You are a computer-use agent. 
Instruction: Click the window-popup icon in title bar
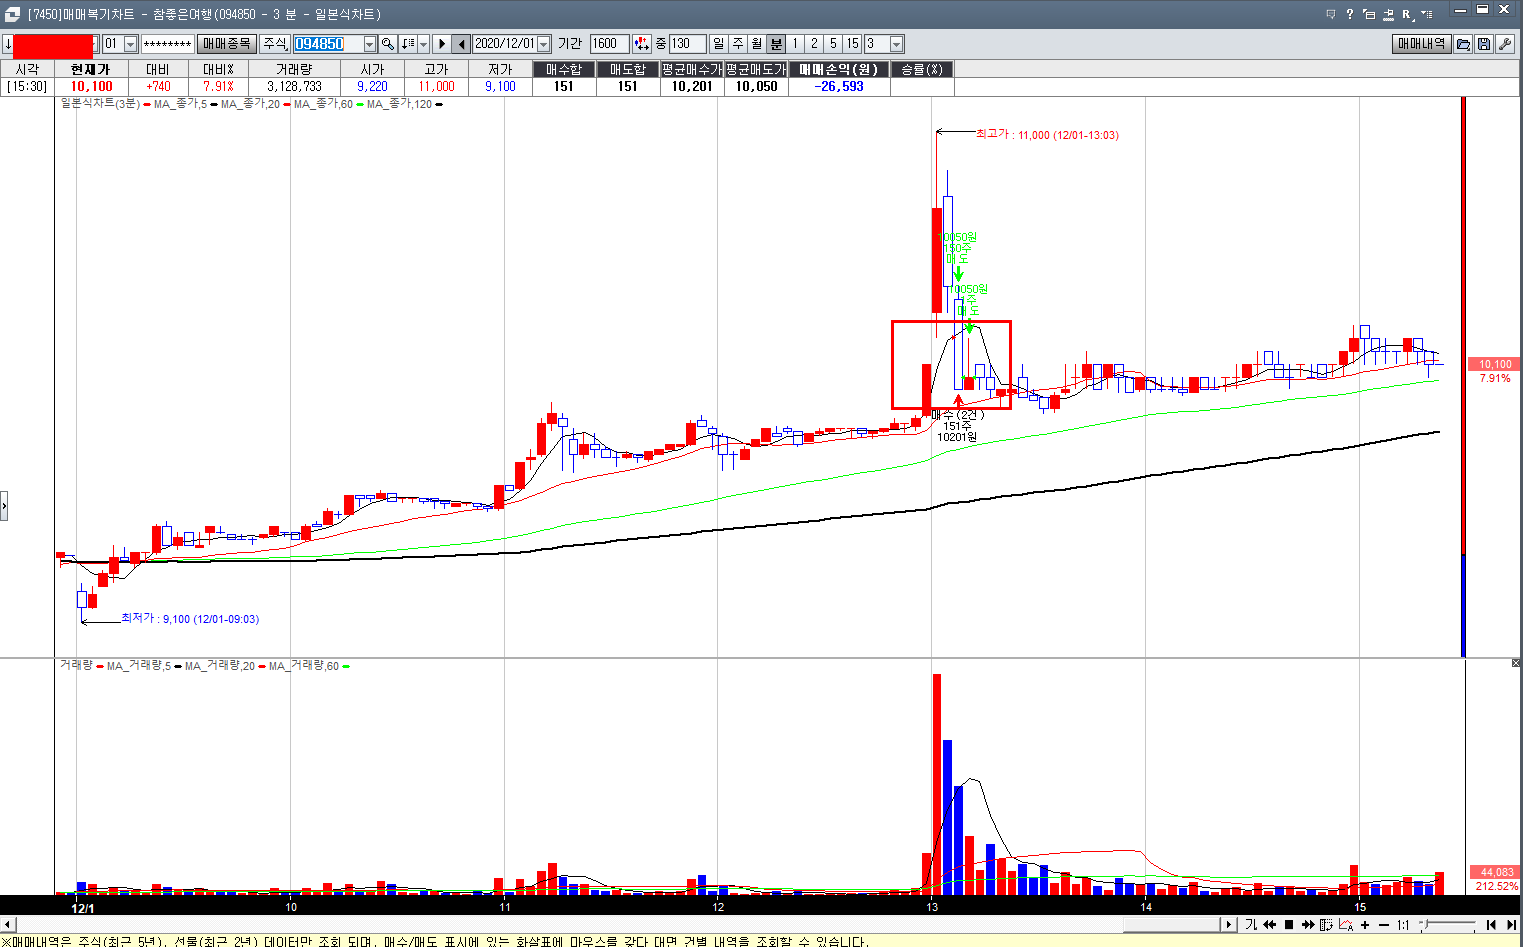tap(1369, 14)
